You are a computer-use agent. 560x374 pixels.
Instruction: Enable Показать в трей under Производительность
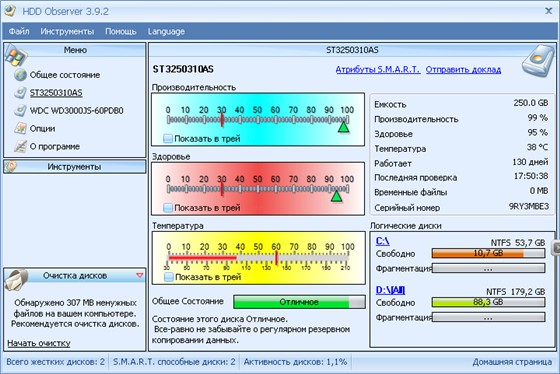pyautogui.click(x=168, y=139)
